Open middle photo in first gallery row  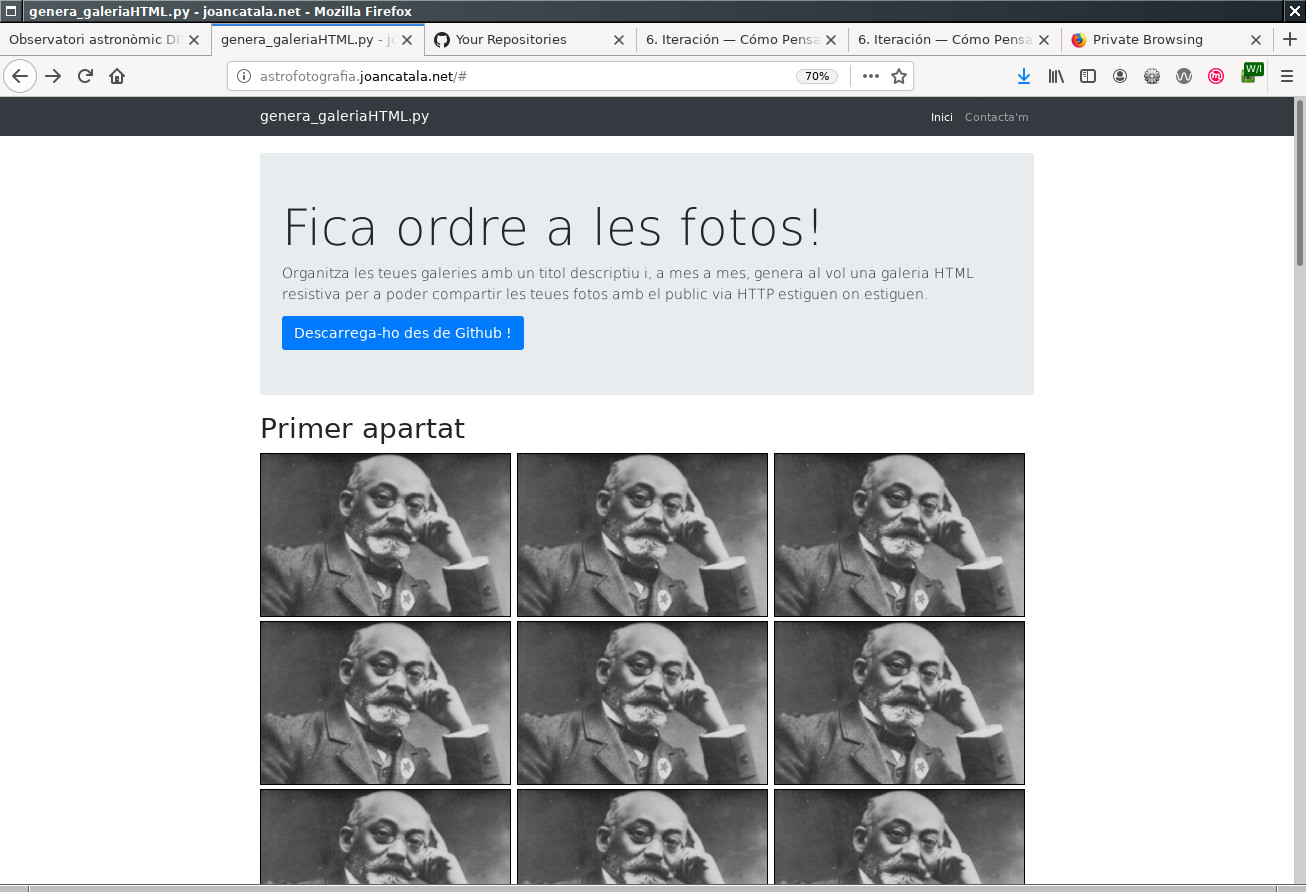642,535
